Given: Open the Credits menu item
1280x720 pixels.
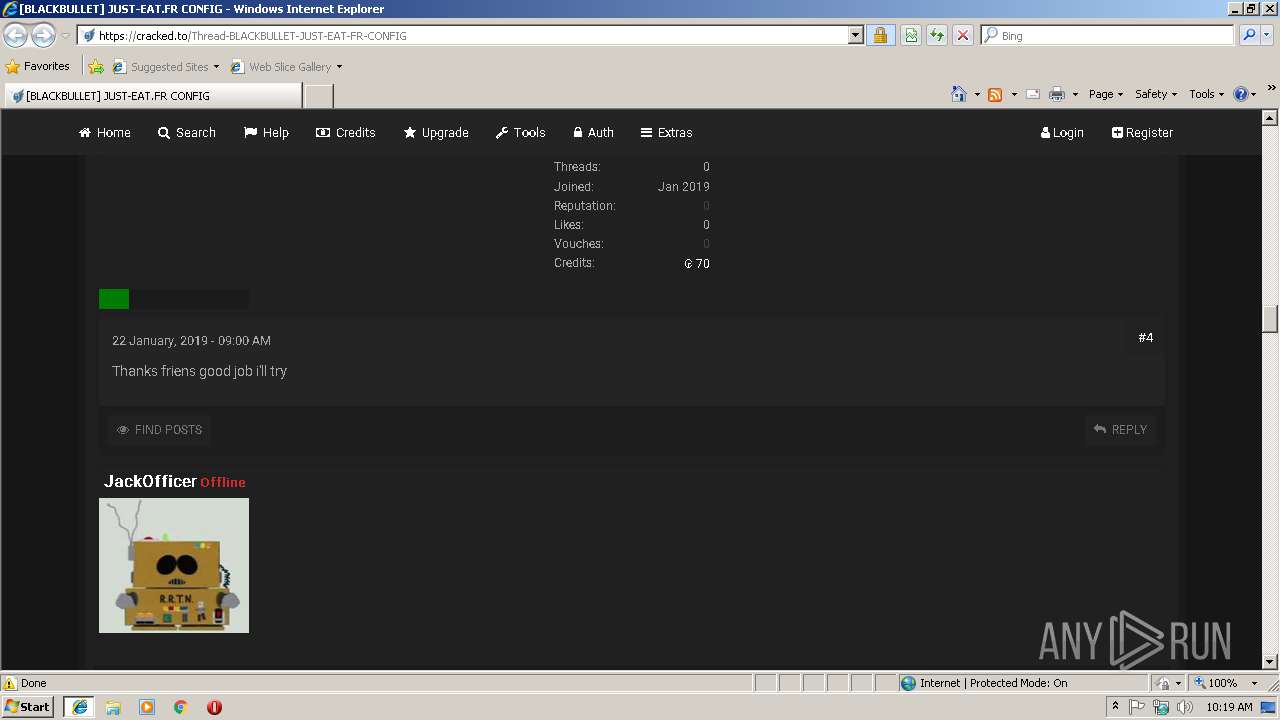Looking at the screenshot, I should [x=346, y=132].
